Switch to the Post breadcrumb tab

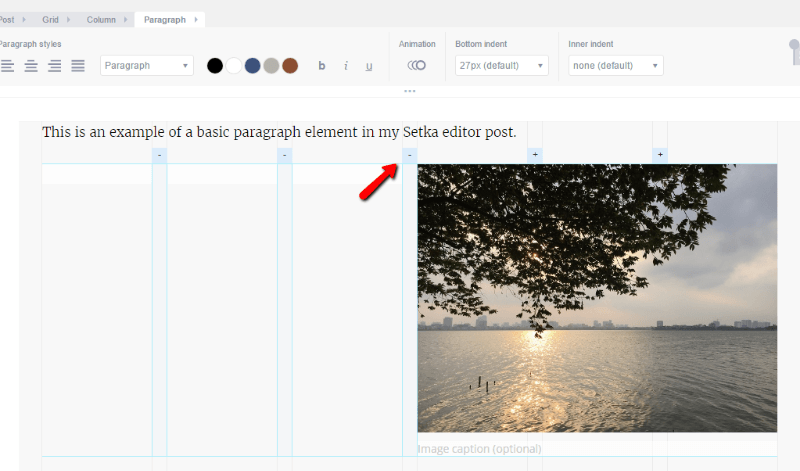click(x=7, y=20)
